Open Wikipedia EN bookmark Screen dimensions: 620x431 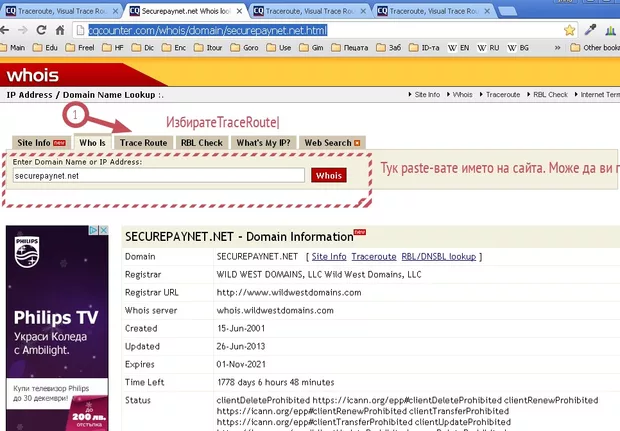pyautogui.click(x=458, y=48)
